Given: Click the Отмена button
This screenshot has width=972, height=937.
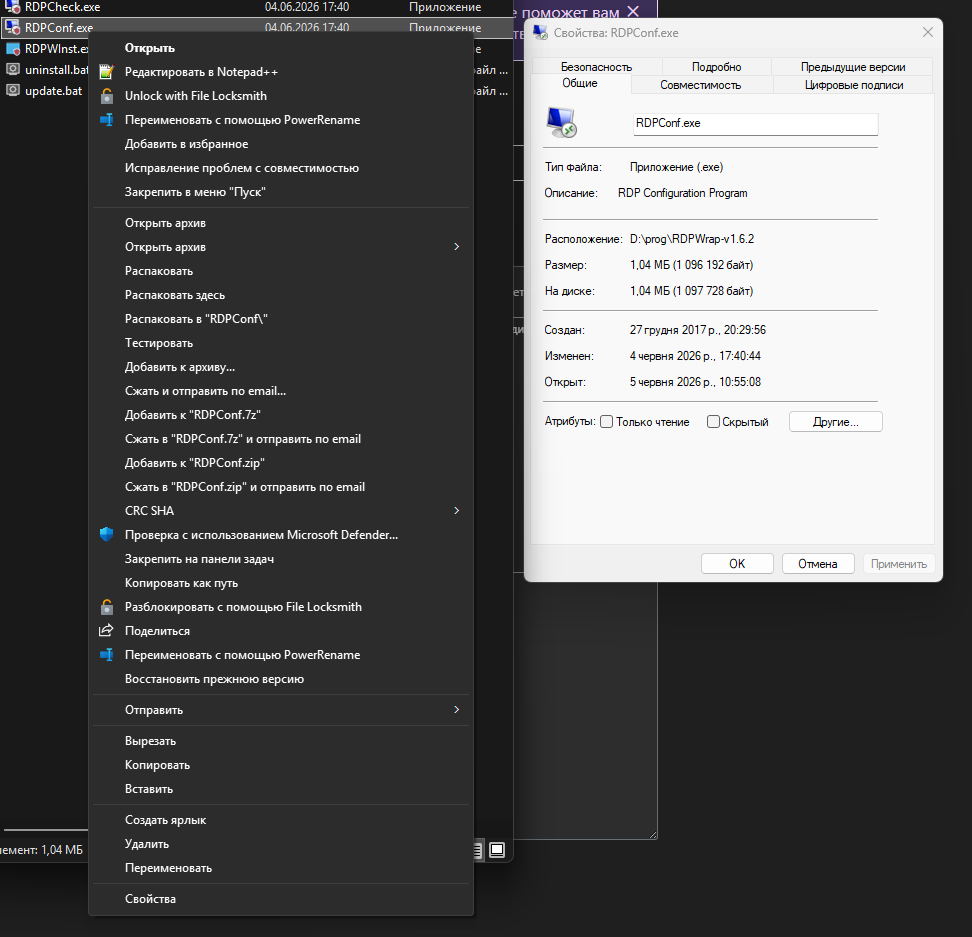Looking at the screenshot, I should point(818,564).
